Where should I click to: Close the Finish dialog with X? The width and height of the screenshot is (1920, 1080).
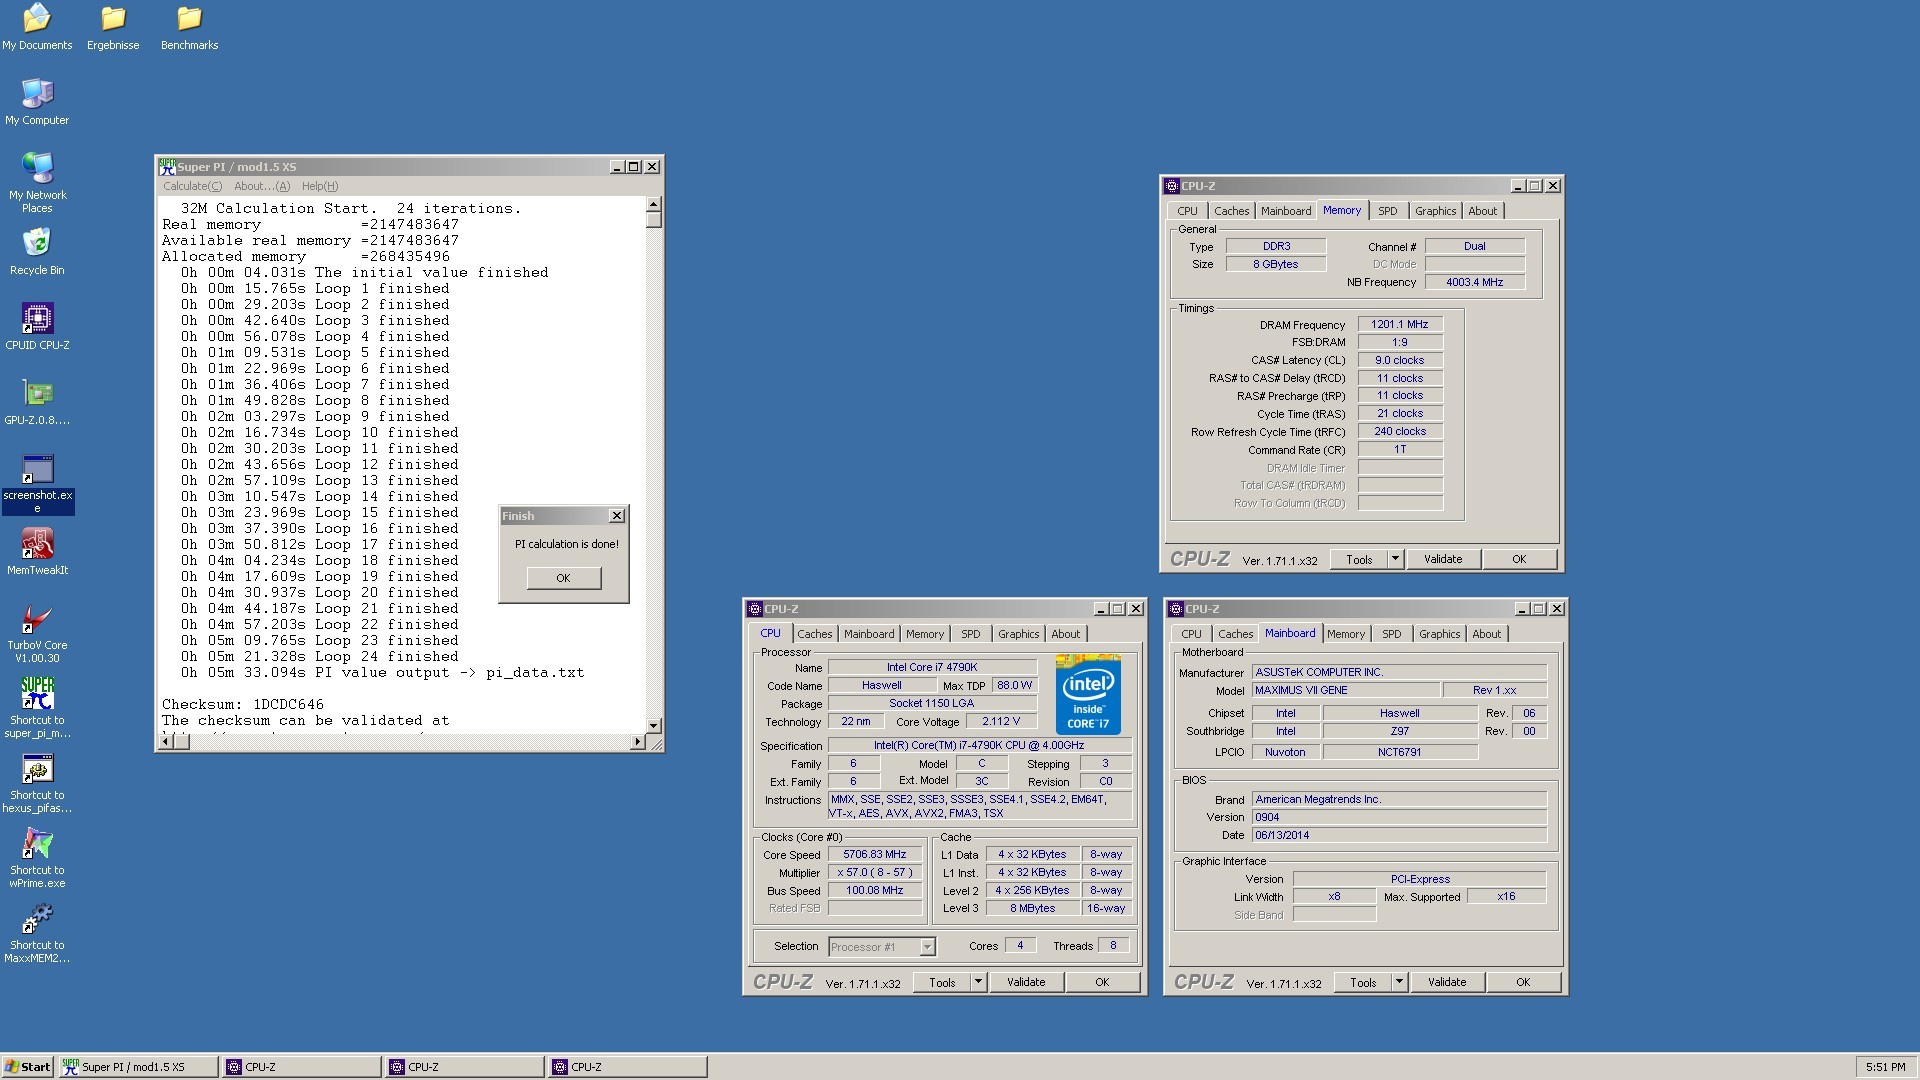pyautogui.click(x=616, y=516)
